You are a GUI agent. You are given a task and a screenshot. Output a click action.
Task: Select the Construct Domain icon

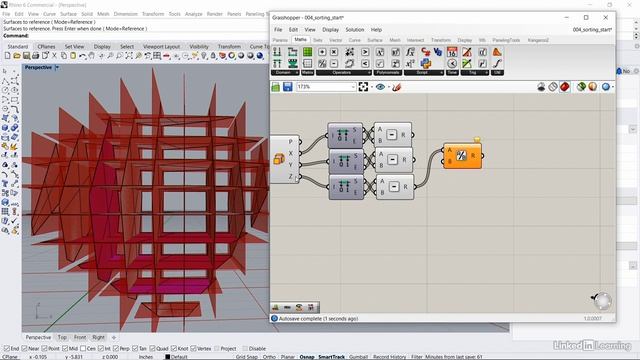tap(277, 52)
